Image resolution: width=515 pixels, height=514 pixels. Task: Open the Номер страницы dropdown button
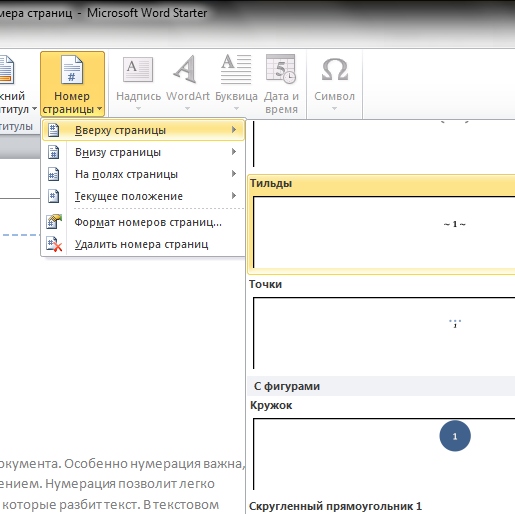click(72, 84)
